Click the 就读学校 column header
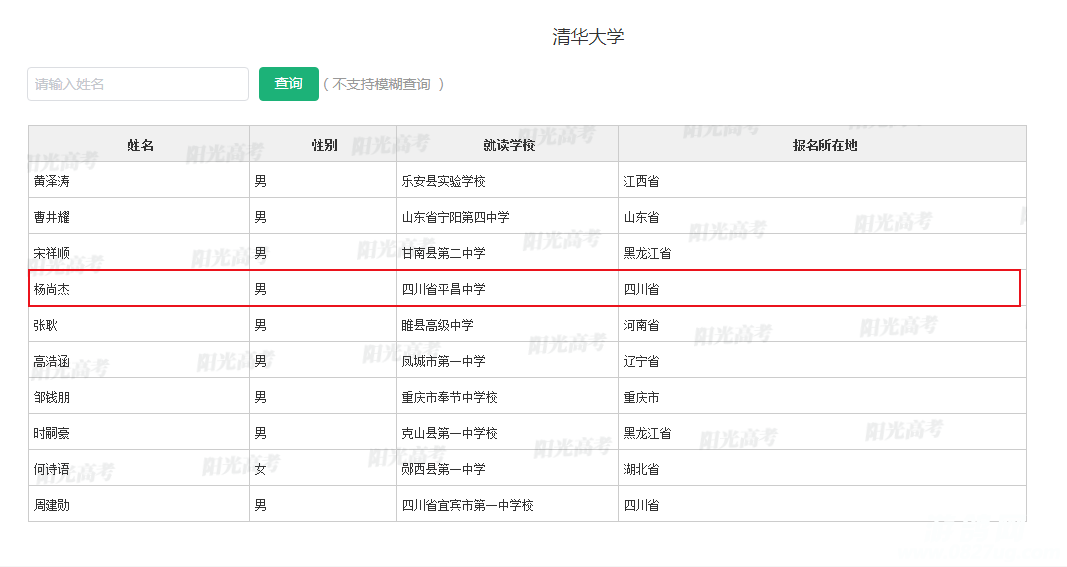The width and height of the screenshot is (1067, 567). pyautogui.click(x=508, y=145)
